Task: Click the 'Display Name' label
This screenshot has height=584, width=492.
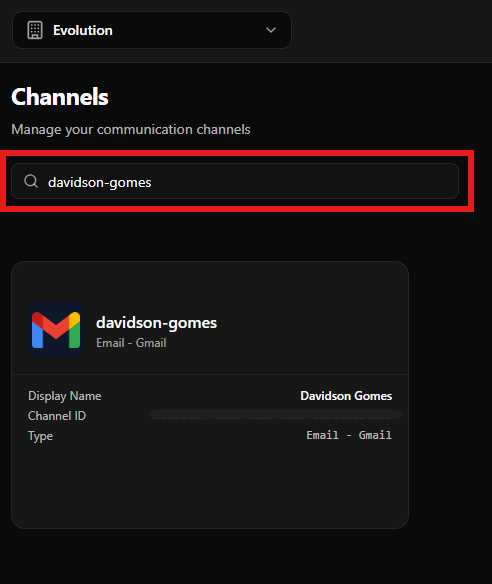Action: point(64,396)
